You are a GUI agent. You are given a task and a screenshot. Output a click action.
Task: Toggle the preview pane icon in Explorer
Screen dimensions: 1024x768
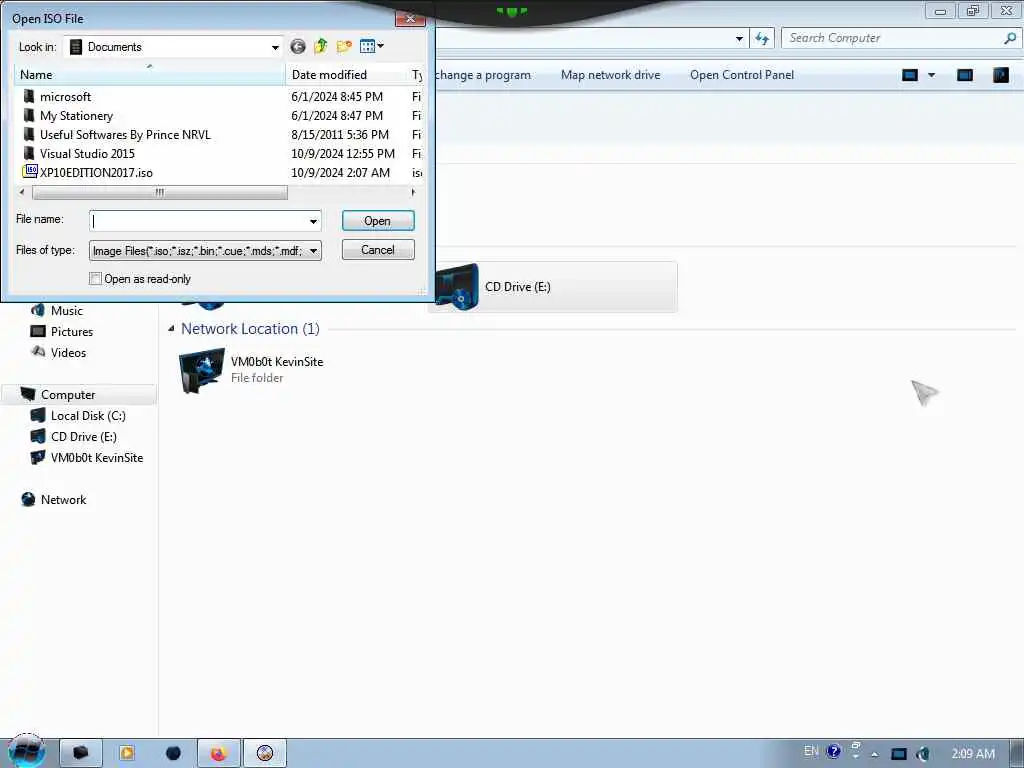click(965, 75)
